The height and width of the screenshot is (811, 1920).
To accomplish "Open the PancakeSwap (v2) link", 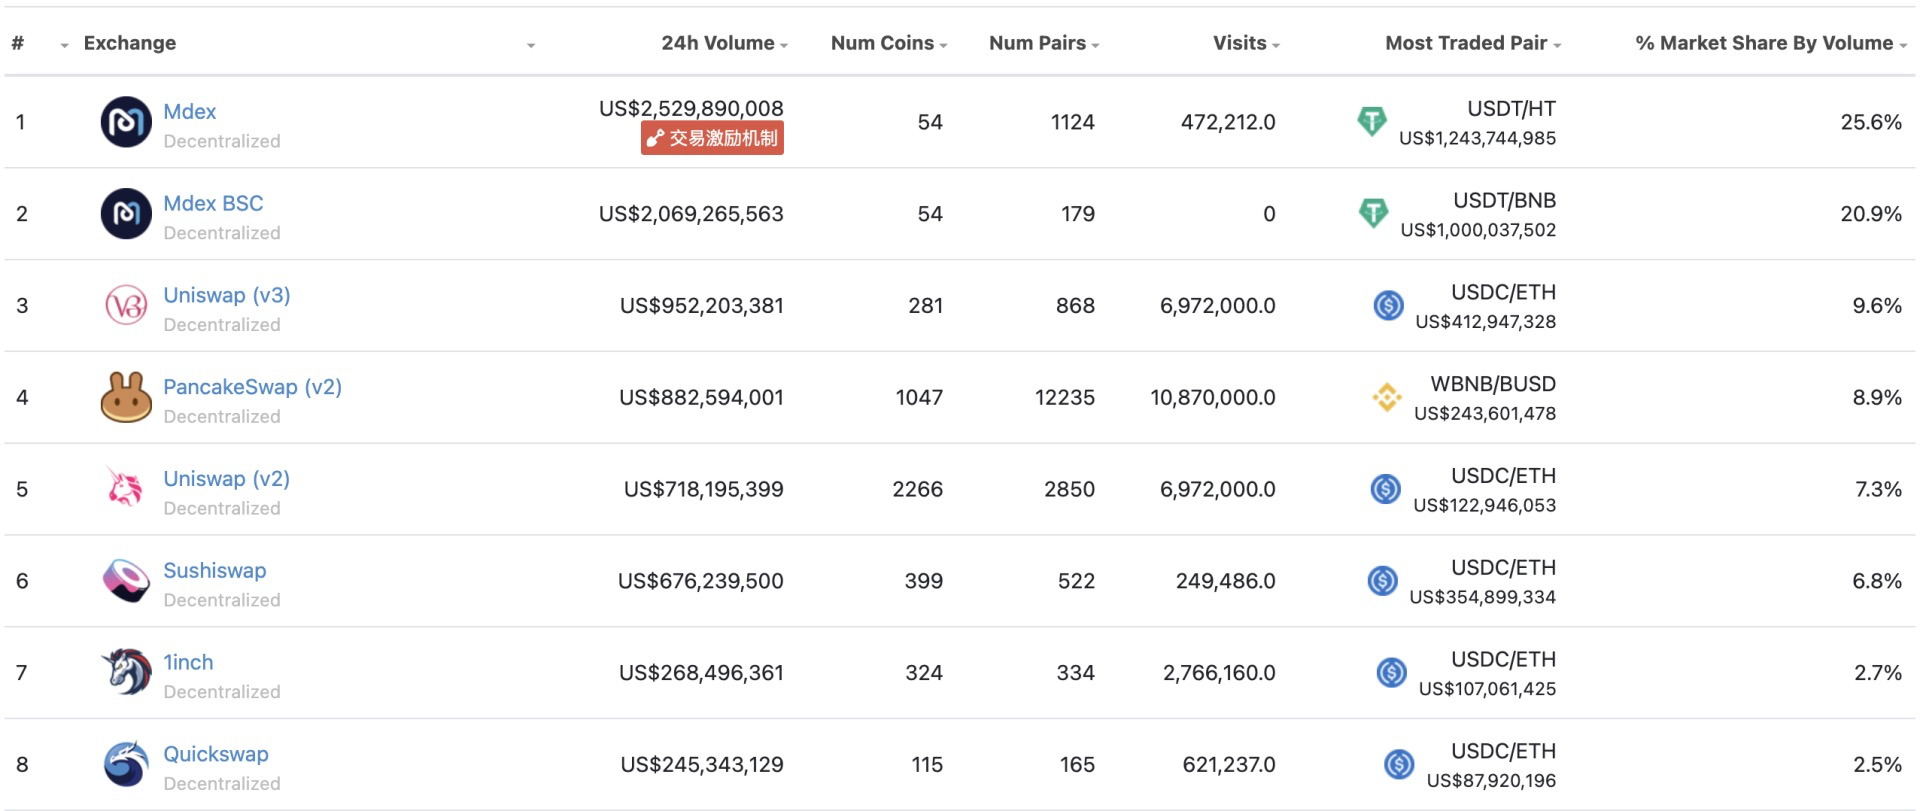I will click(x=252, y=387).
